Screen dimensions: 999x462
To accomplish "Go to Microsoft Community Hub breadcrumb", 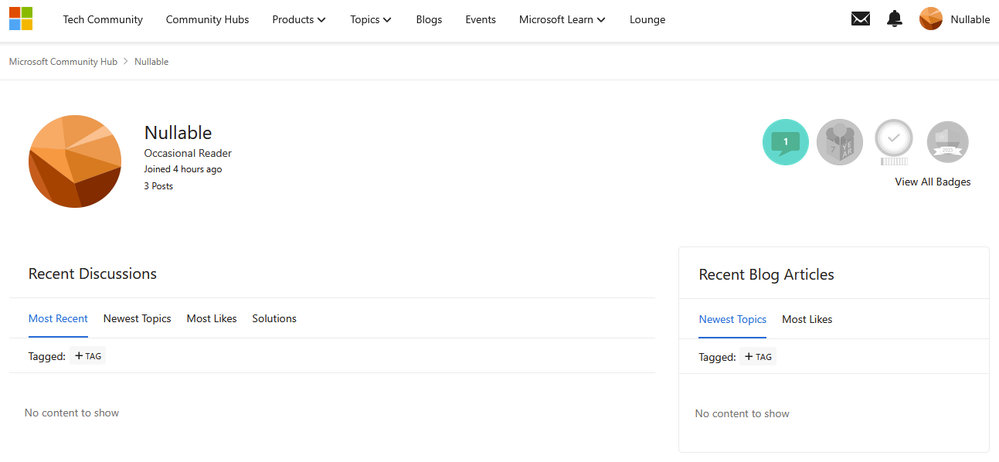I will click(63, 62).
